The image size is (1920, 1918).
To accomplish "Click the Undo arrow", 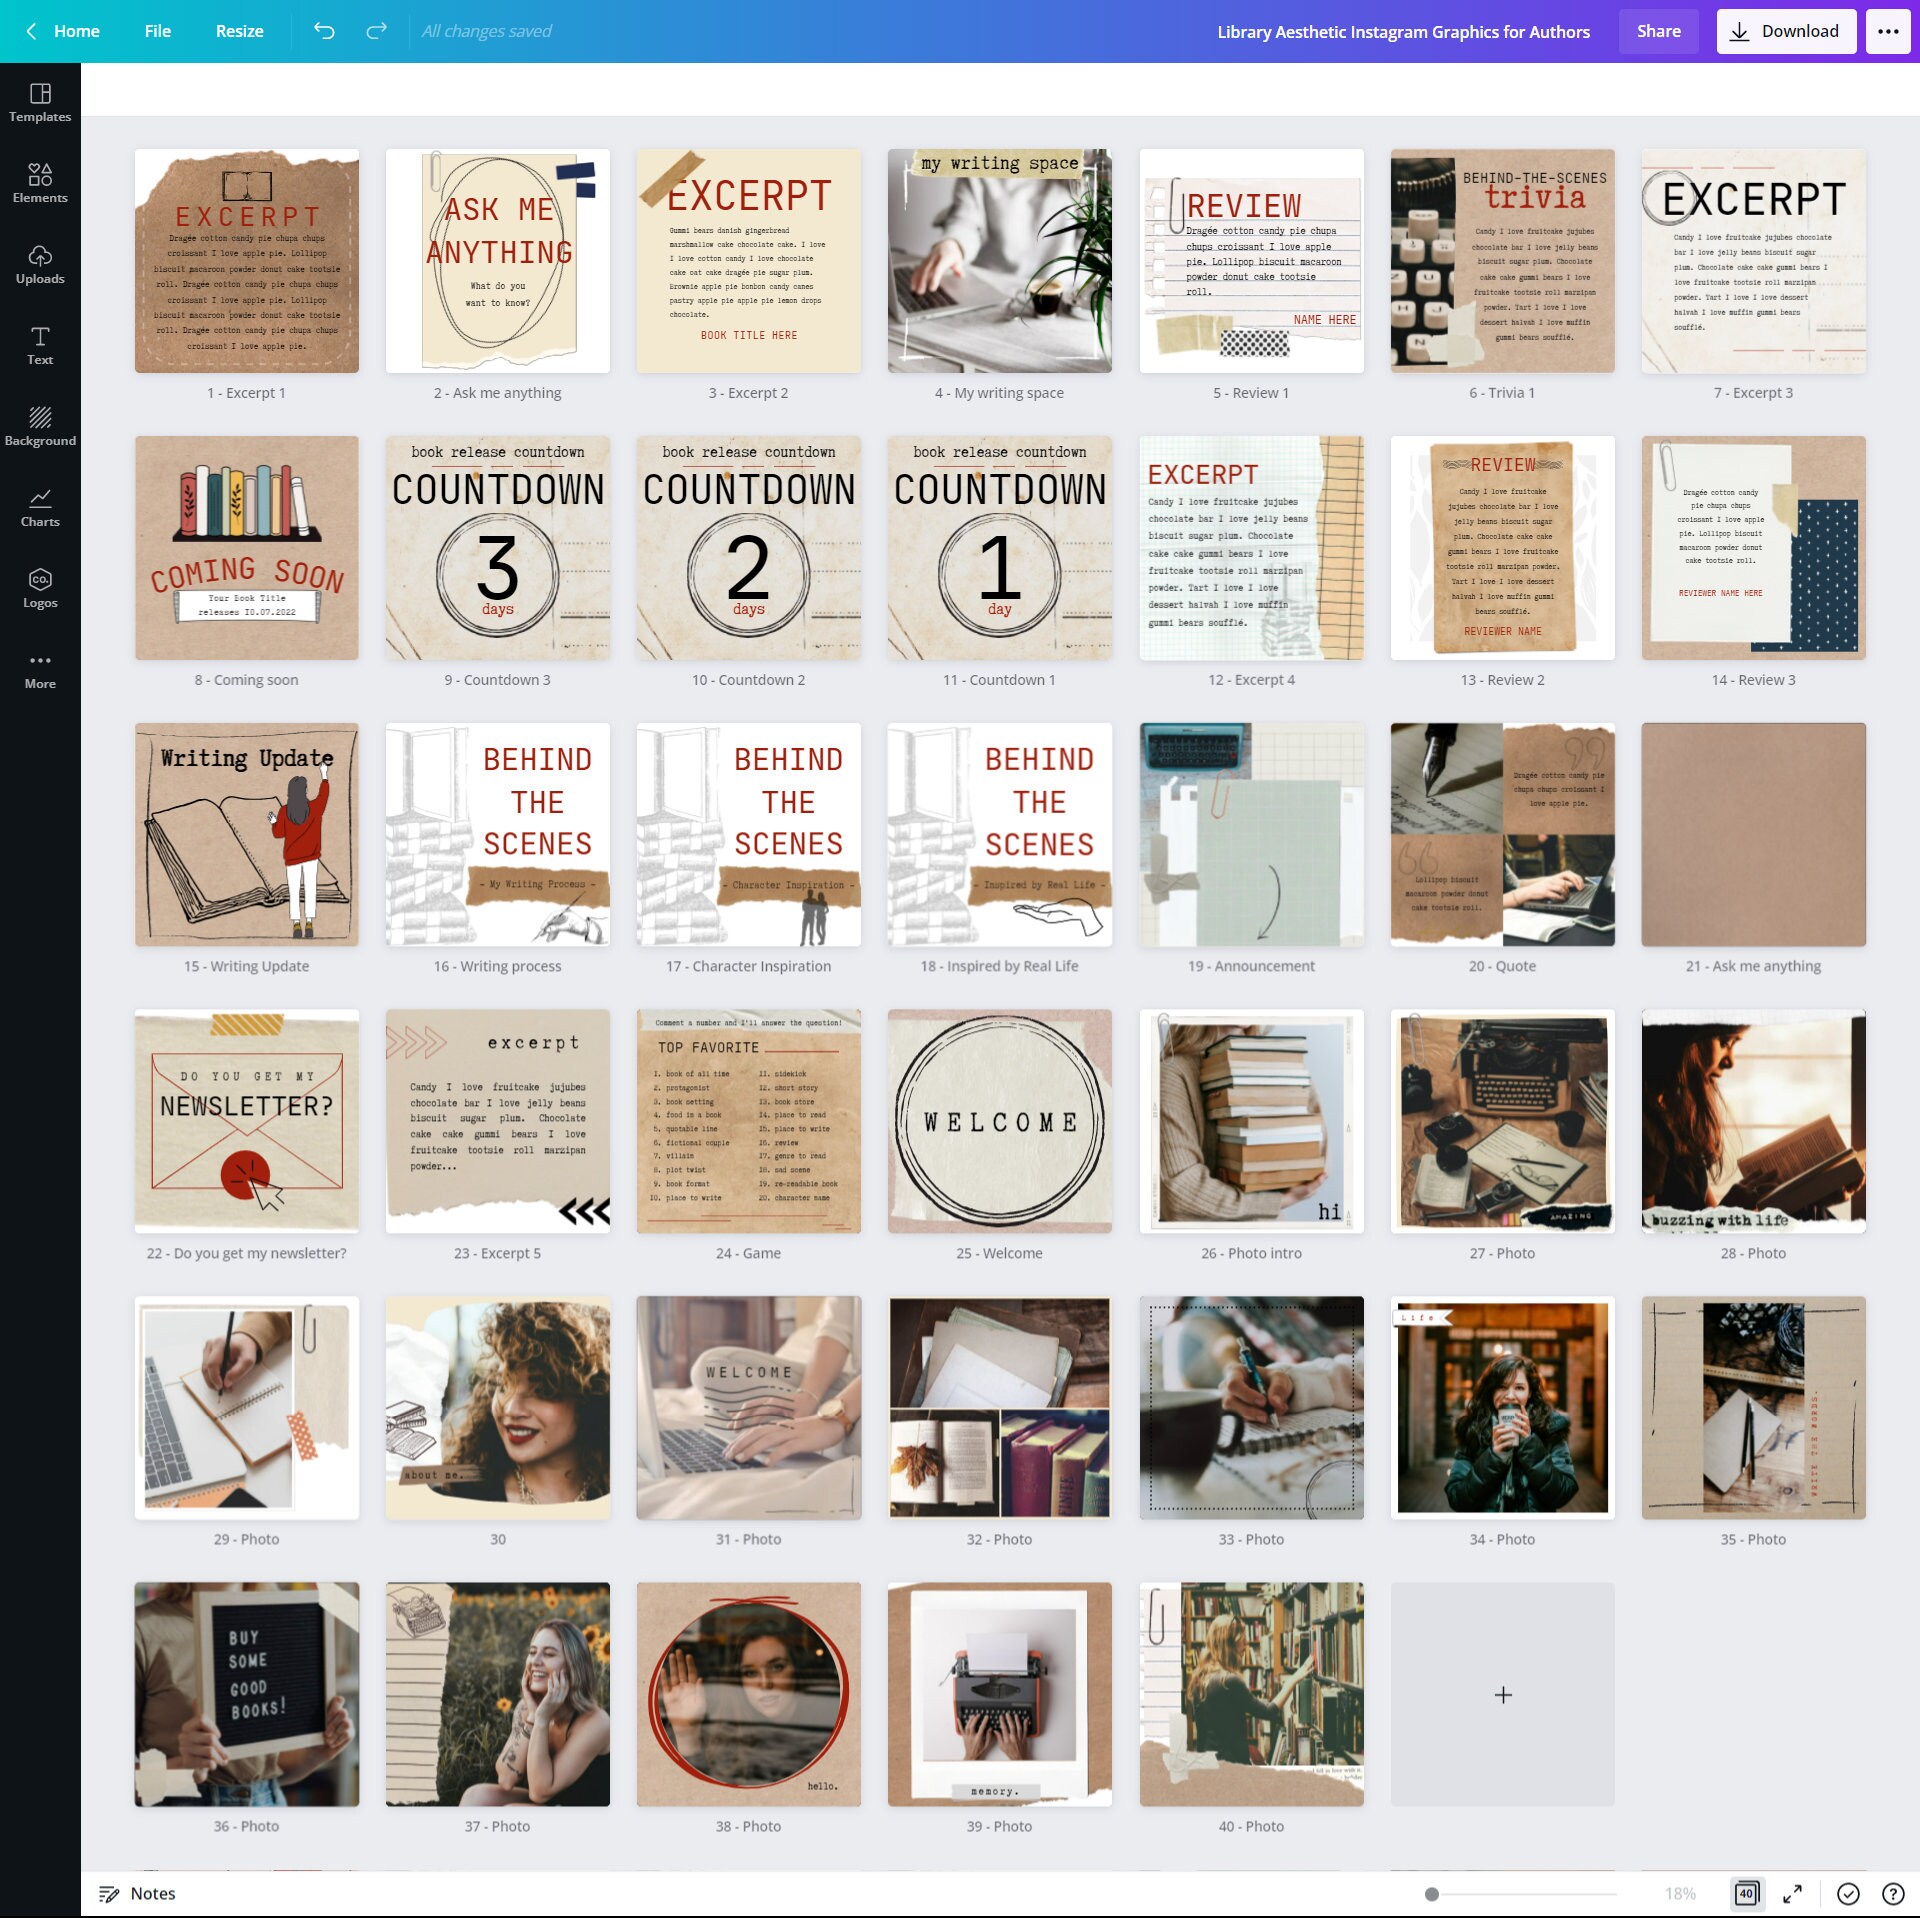I will pyautogui.click(x=324, y=31).
